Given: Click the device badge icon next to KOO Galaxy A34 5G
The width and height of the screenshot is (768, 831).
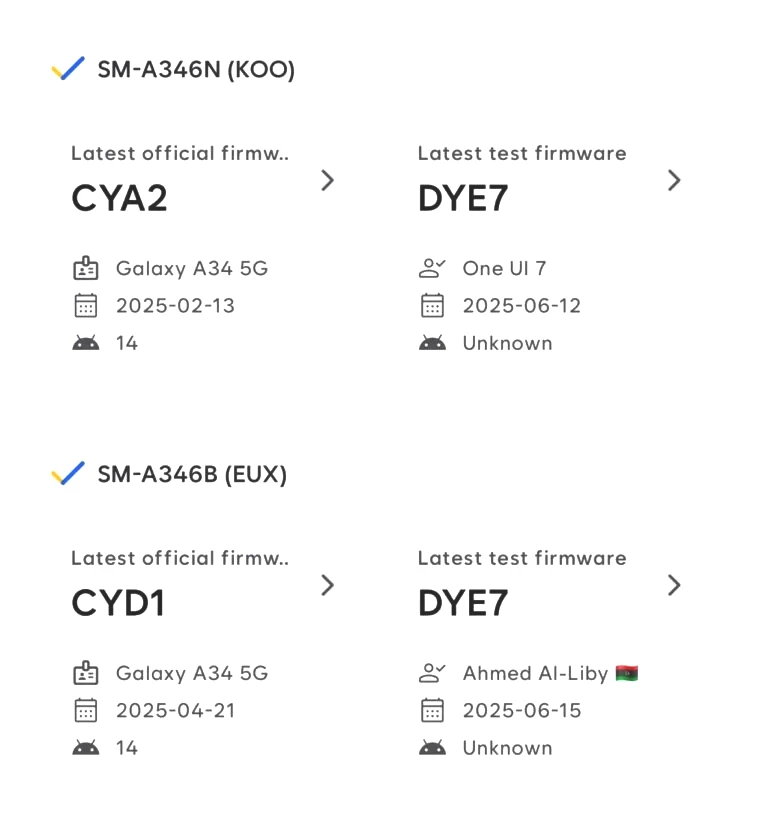Looking at the screenshot, I should (85, 268).
